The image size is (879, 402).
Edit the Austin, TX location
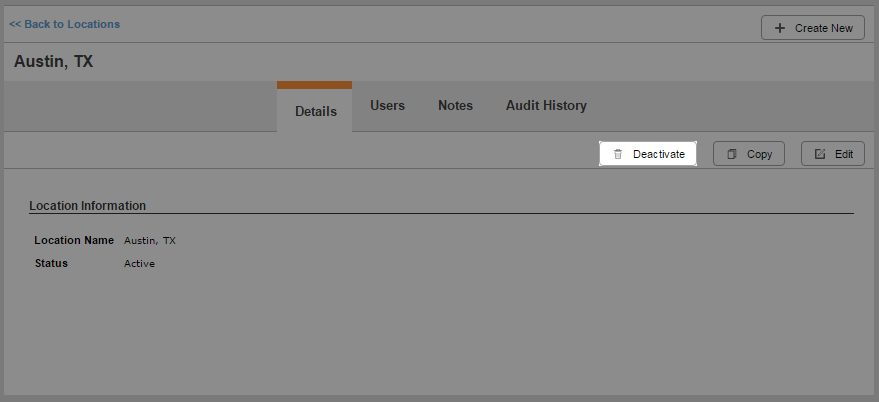point(832,154)
